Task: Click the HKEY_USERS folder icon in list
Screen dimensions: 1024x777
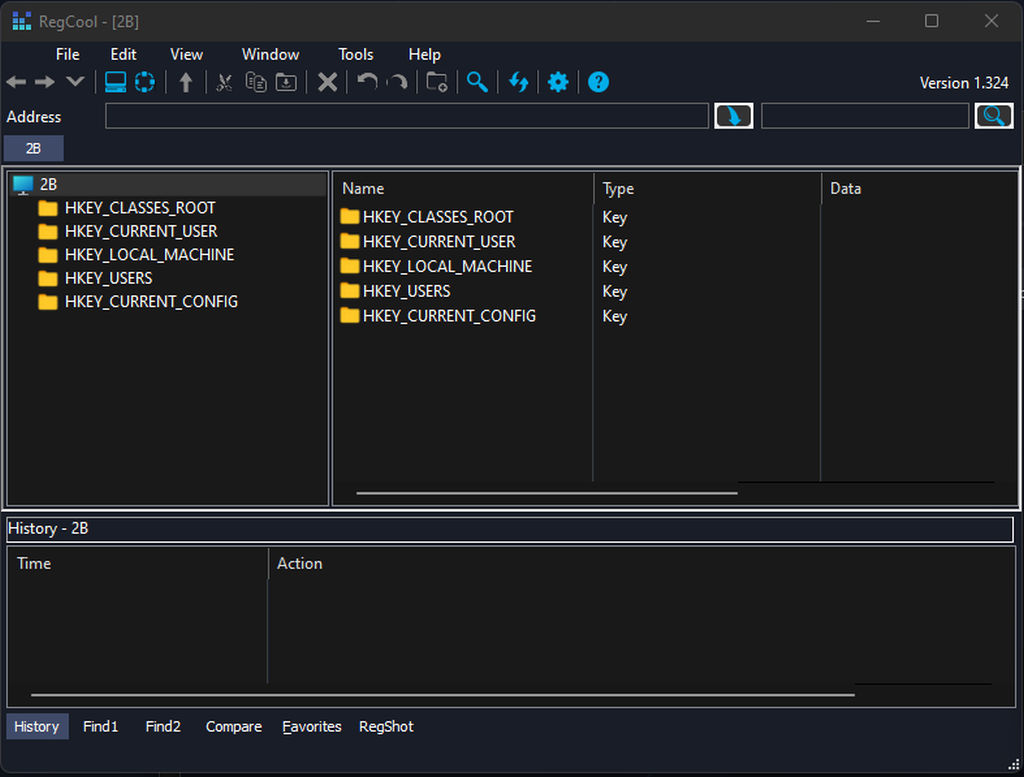Action: click(350, 291)
